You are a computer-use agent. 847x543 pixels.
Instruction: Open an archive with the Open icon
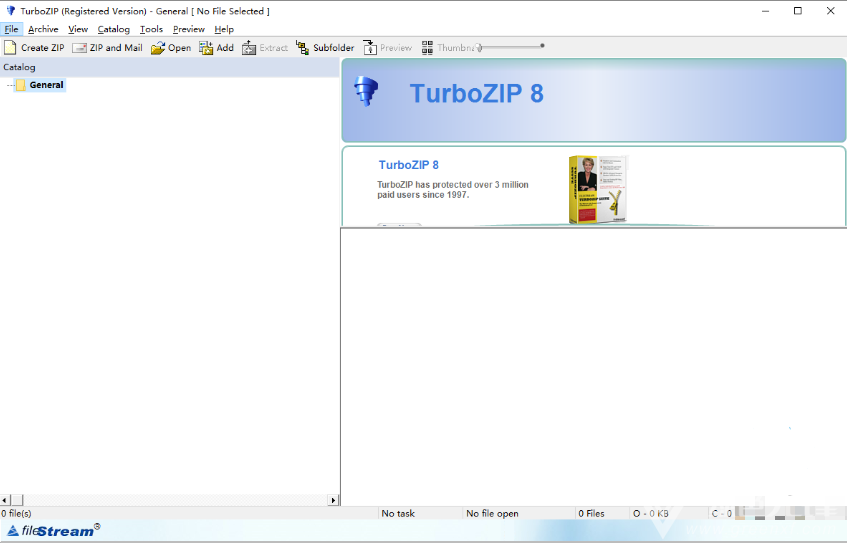coord(158,48)
